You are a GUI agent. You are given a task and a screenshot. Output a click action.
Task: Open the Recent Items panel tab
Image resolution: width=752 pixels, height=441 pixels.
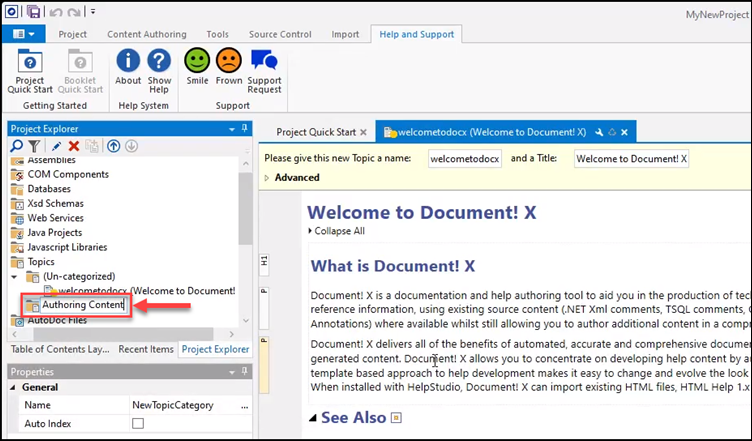tap(146, 349)
